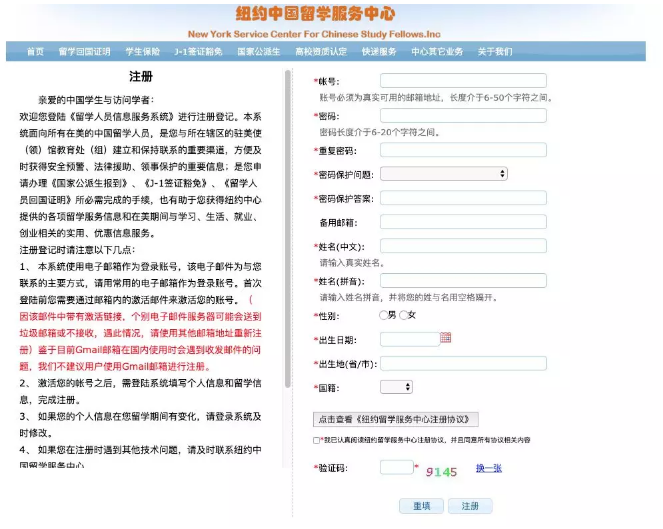Click the 换一张 captcha refresh link
Screen dimensions: 663x529
coord(489,469)
